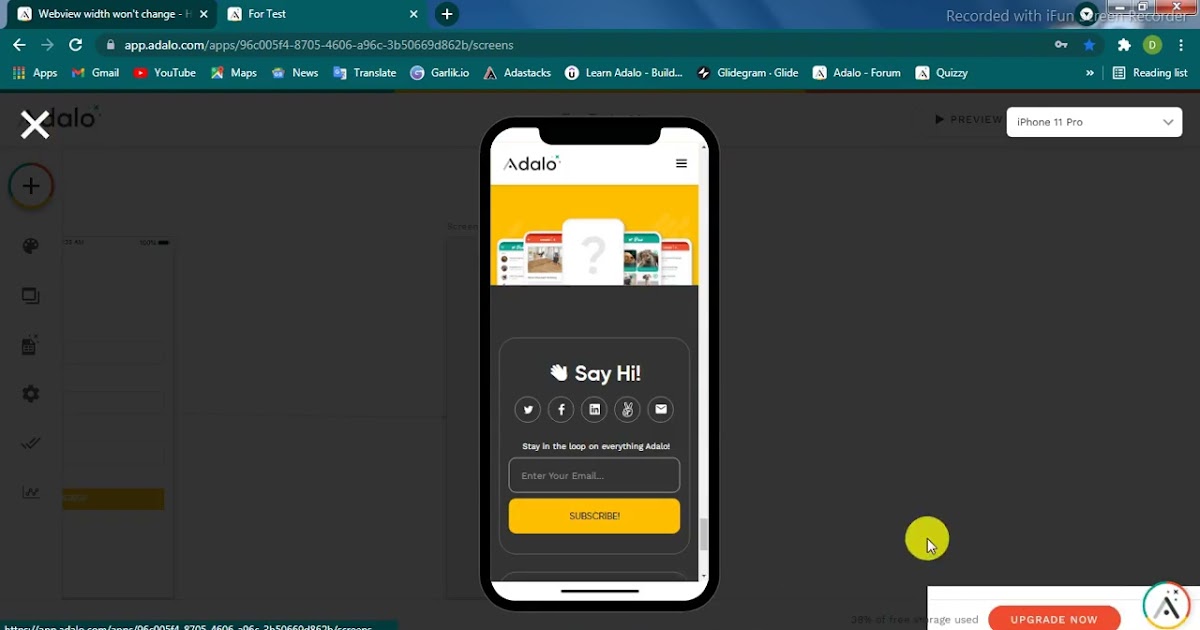Image resolution: width=1200 pixels, height=630 pixels.
Task: Click the email envelope icon under Say Hi
Action: [660, 409]
